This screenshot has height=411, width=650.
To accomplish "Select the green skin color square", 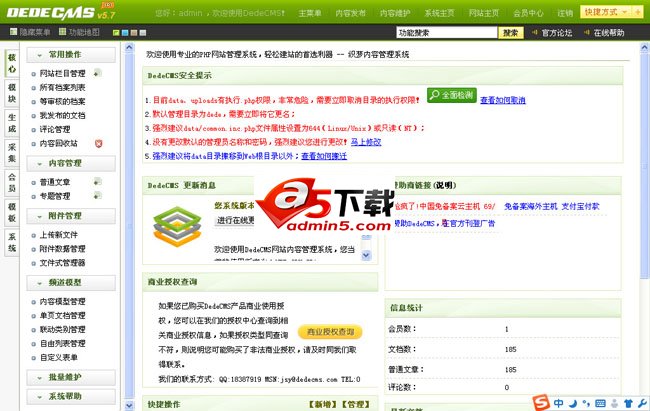I will coord(116,33).
